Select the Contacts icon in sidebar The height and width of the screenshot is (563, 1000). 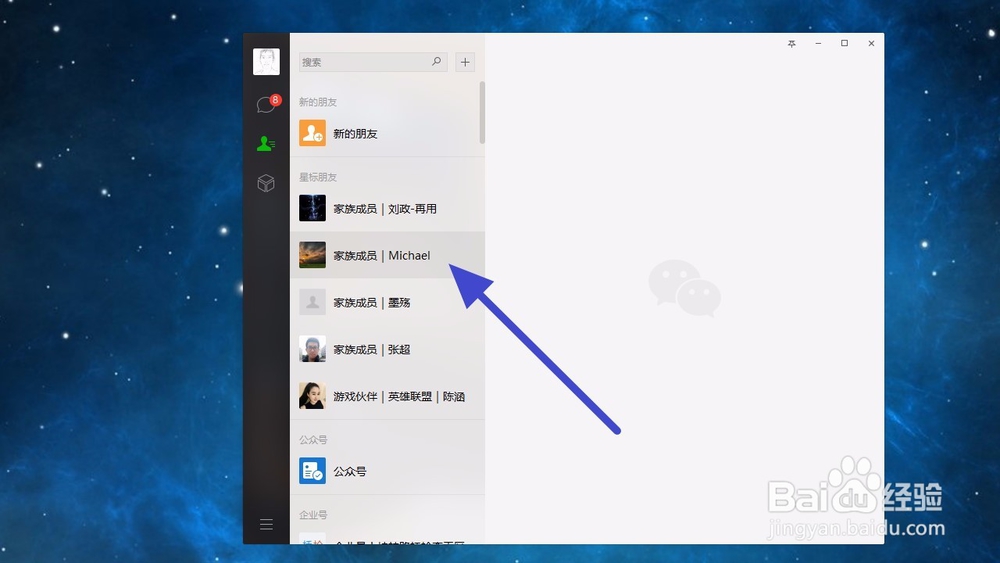coord(266,143)
